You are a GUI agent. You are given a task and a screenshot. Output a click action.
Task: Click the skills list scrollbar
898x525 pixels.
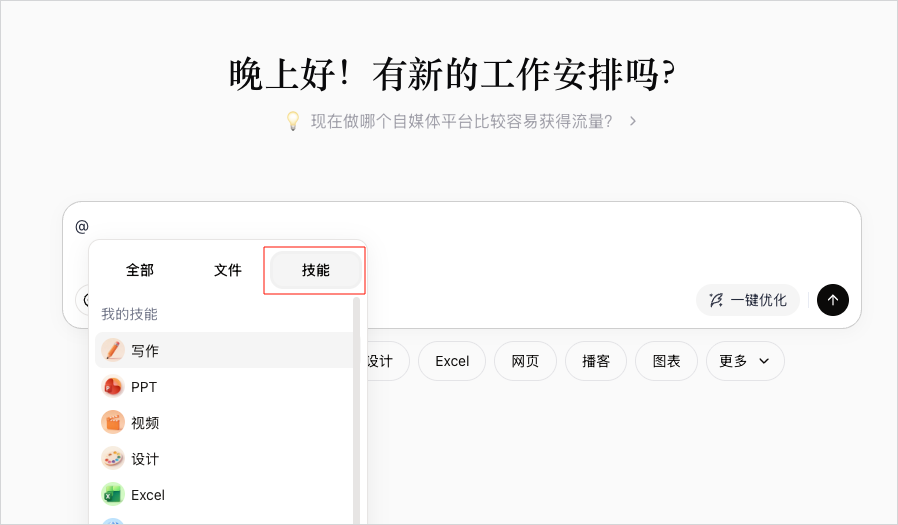(357, 409)
